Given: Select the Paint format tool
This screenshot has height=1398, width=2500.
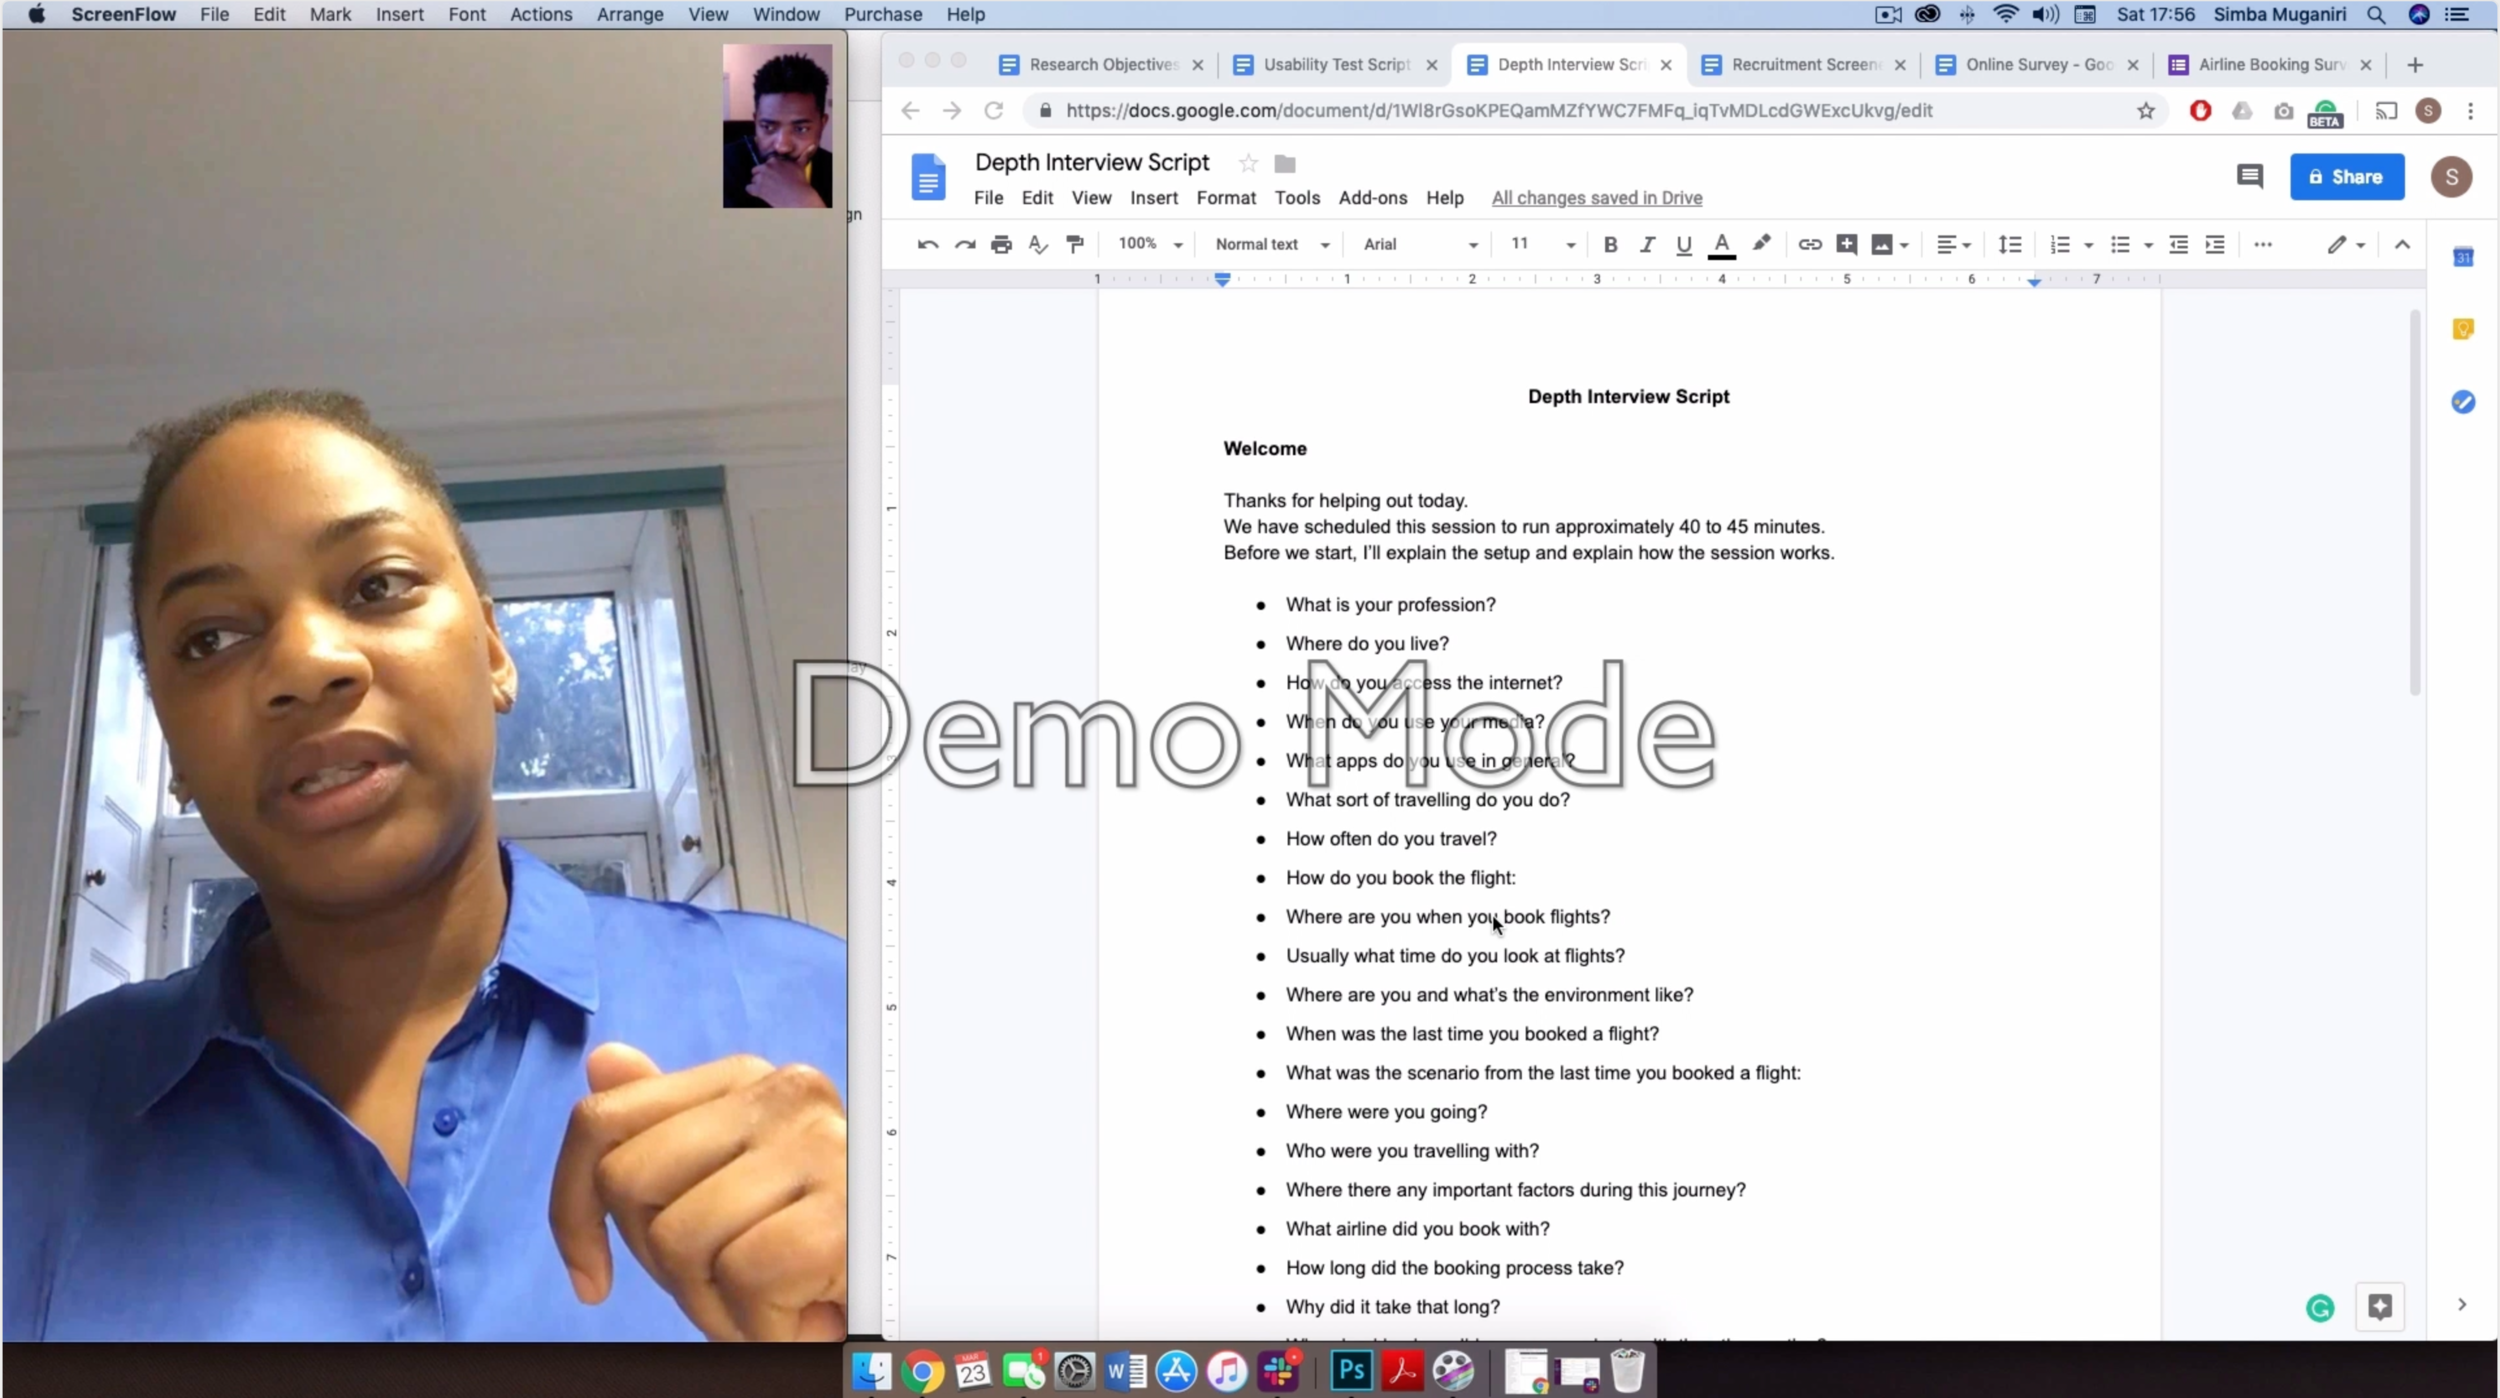Looking at the screenshot, I should [x=1075, y=244].
